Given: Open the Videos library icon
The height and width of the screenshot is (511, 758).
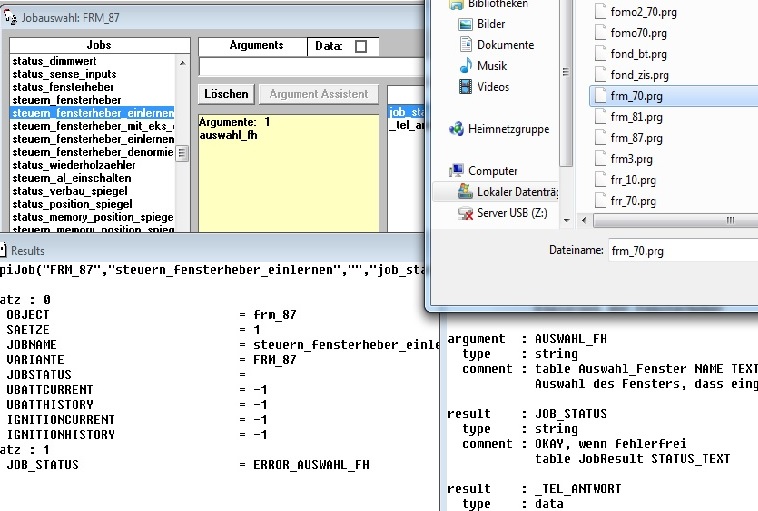Looking at the screenshot, I should (466, 87).
